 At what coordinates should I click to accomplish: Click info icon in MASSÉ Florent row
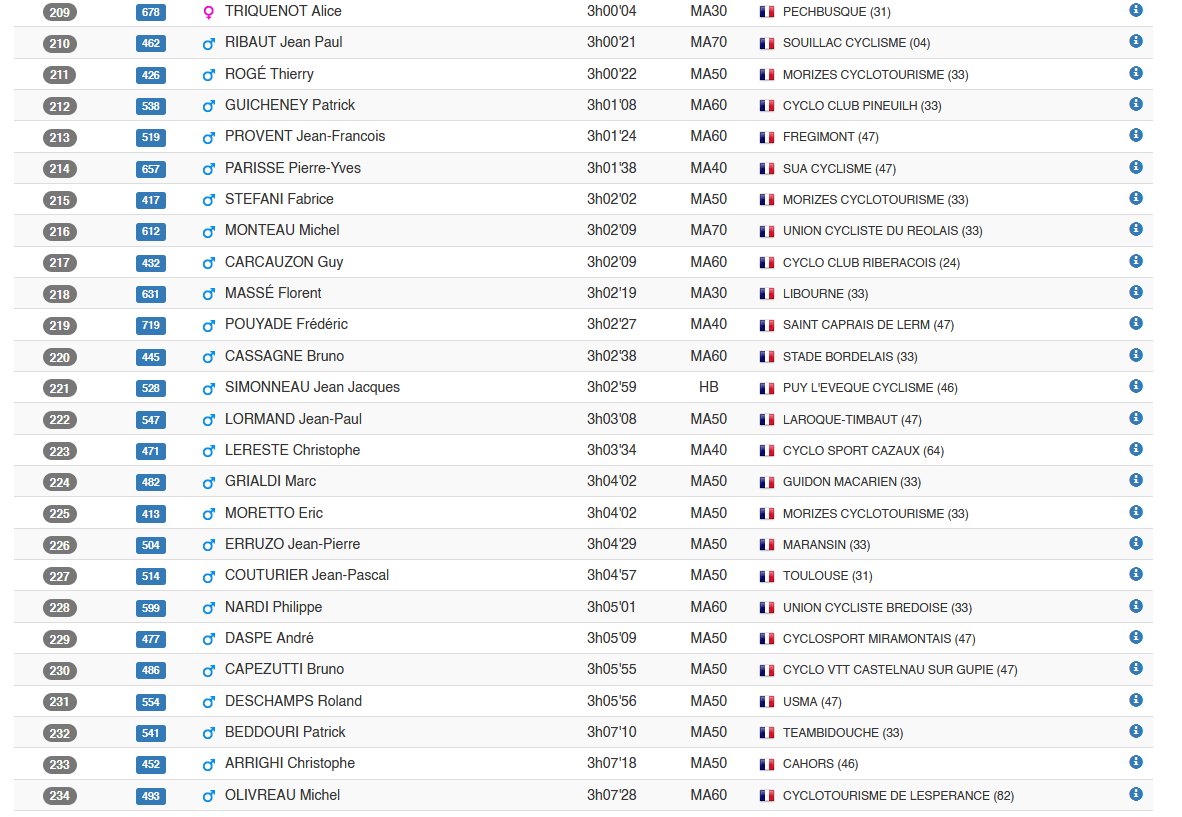tap(1135, 292)
